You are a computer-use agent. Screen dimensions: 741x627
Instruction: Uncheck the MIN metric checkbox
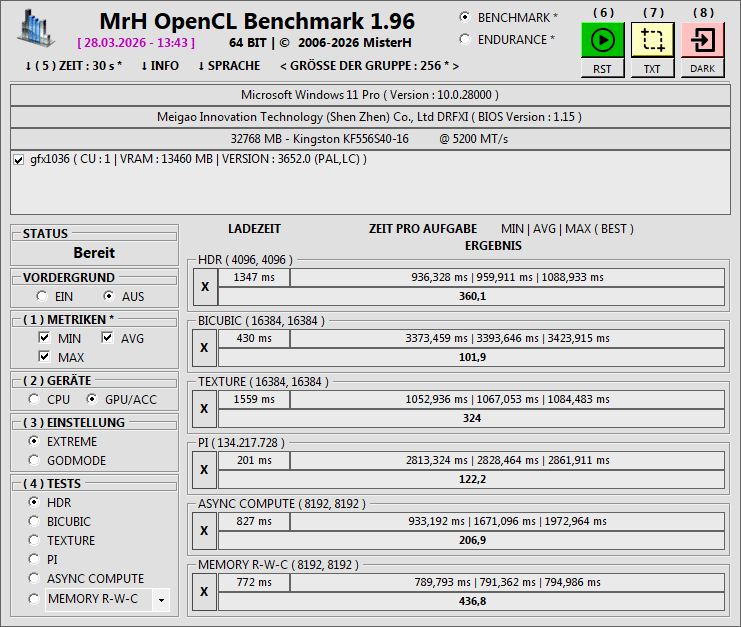click(44, 338)
